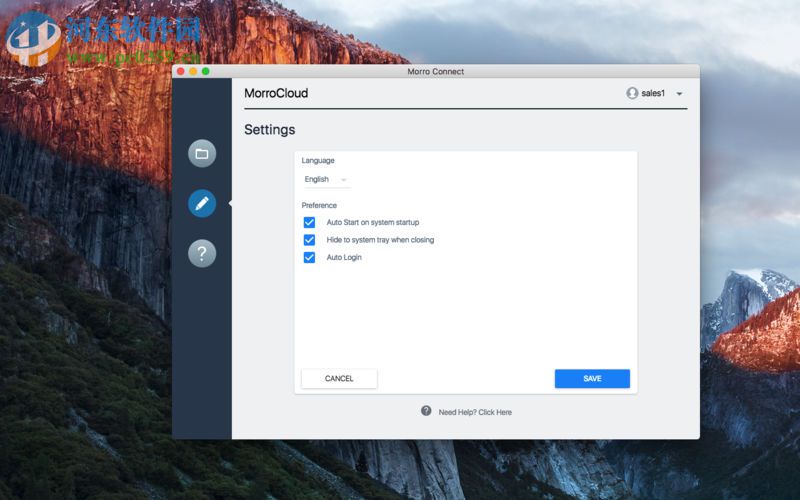Maximize the window with green button
The image size is (800, 500).
(206, 71)
